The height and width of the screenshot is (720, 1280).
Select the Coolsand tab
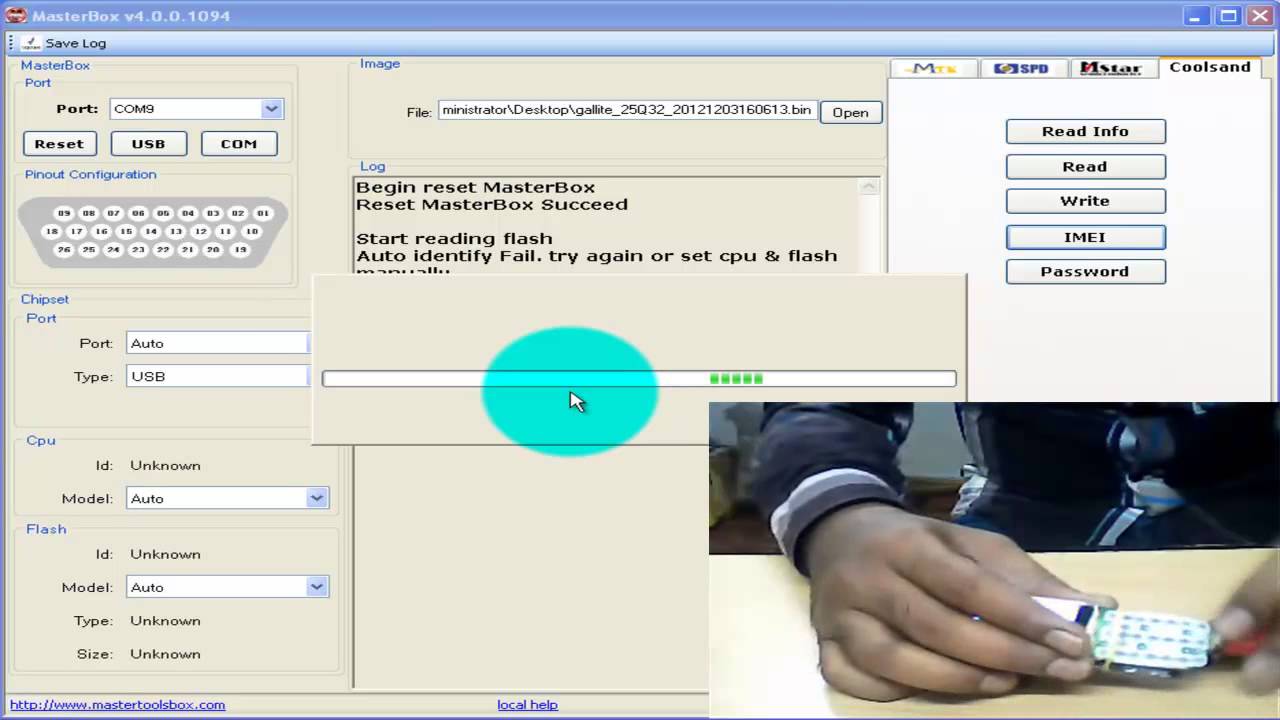(1210, 67)
